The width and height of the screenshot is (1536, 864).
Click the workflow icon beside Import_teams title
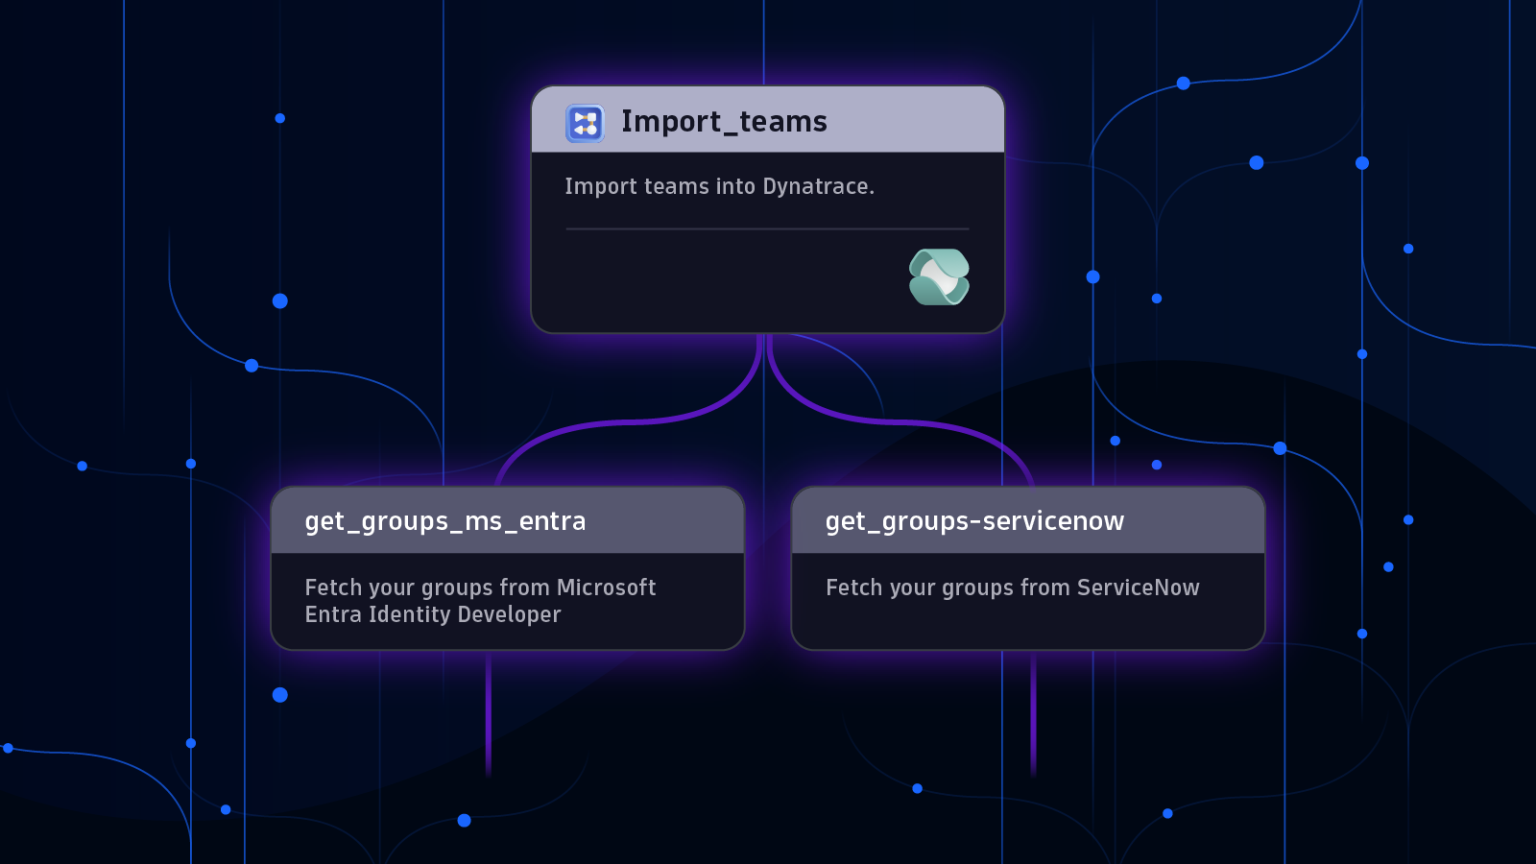coord(585,122)
